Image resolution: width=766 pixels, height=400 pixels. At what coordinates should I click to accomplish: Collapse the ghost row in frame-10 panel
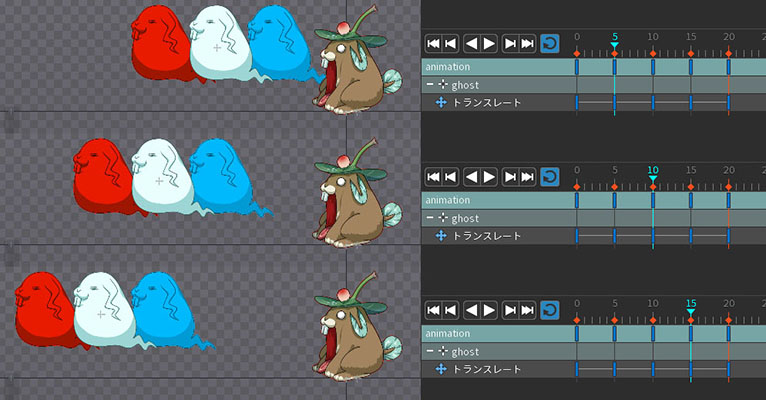tap(430, 218)
